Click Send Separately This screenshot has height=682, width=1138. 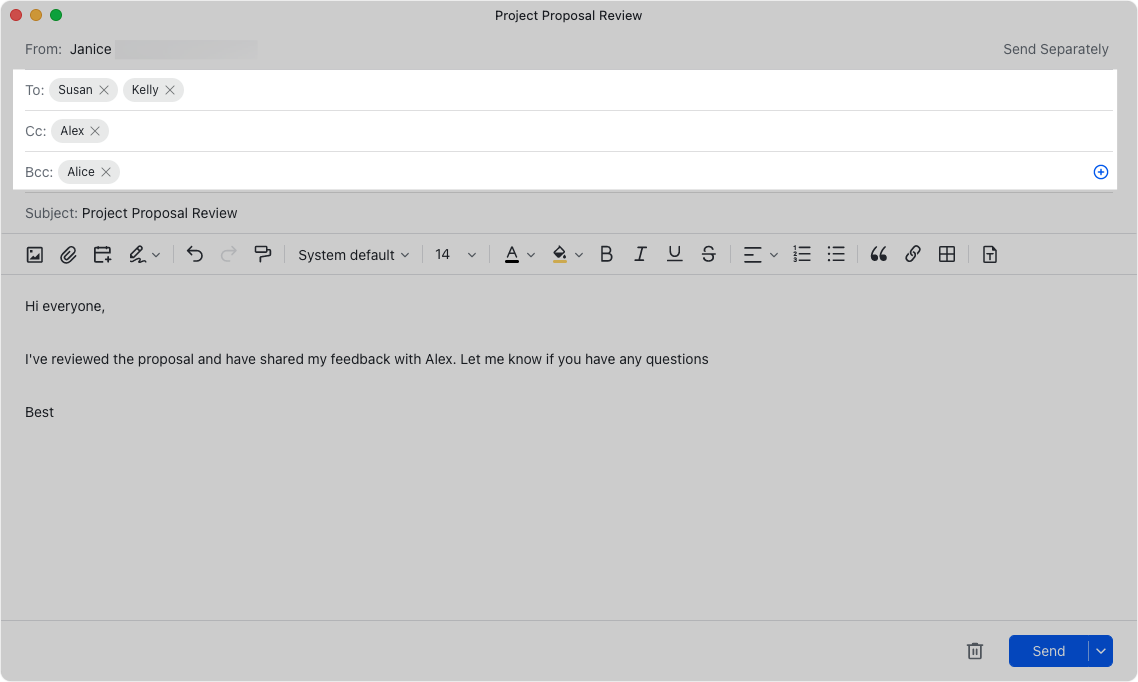1056,48
